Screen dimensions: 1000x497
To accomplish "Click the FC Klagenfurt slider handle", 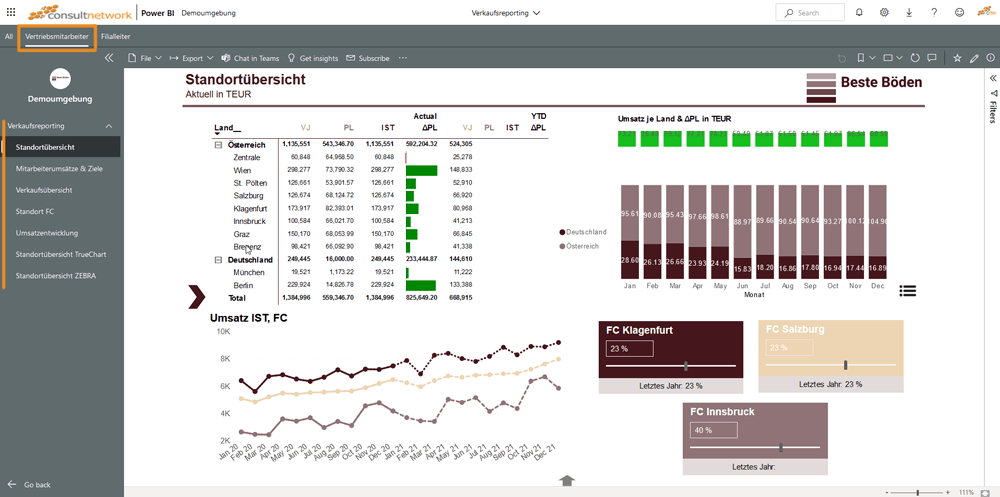I will click(x=685, y=366).
